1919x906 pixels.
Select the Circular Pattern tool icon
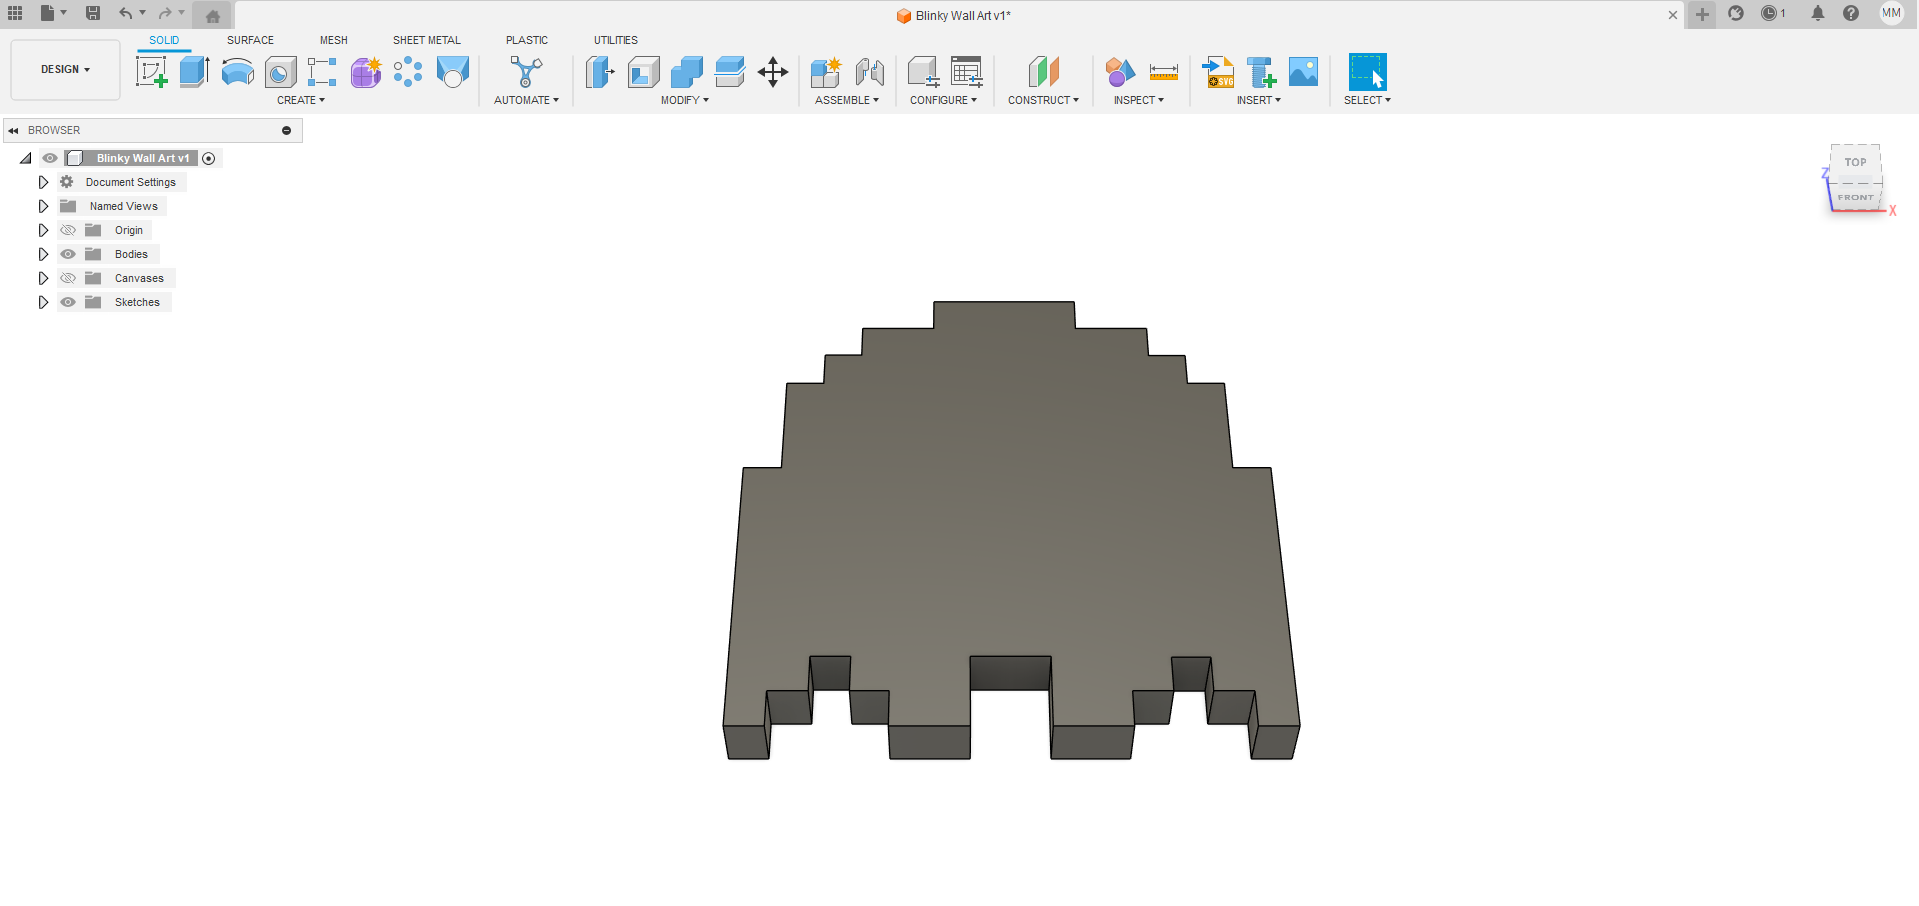click(x=408, y=72)
